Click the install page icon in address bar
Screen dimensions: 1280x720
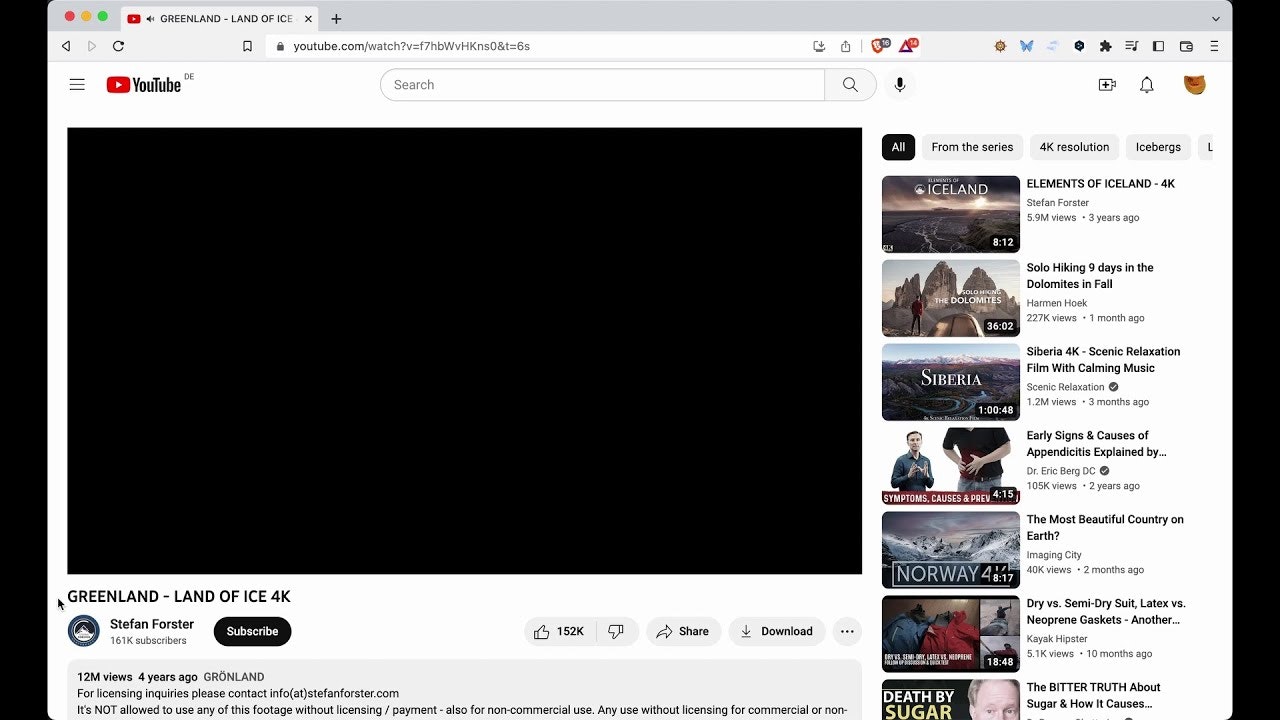coord(819,46)
